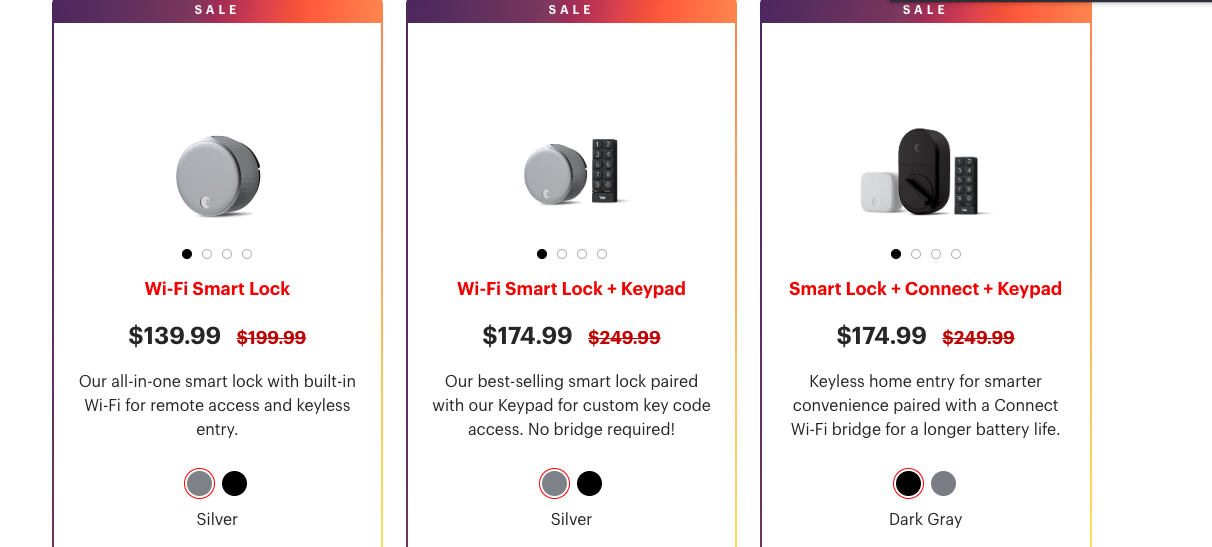Click the Smart Lock + Connect + Keypad image
The image size is (1212, 547).
(925, 171)
